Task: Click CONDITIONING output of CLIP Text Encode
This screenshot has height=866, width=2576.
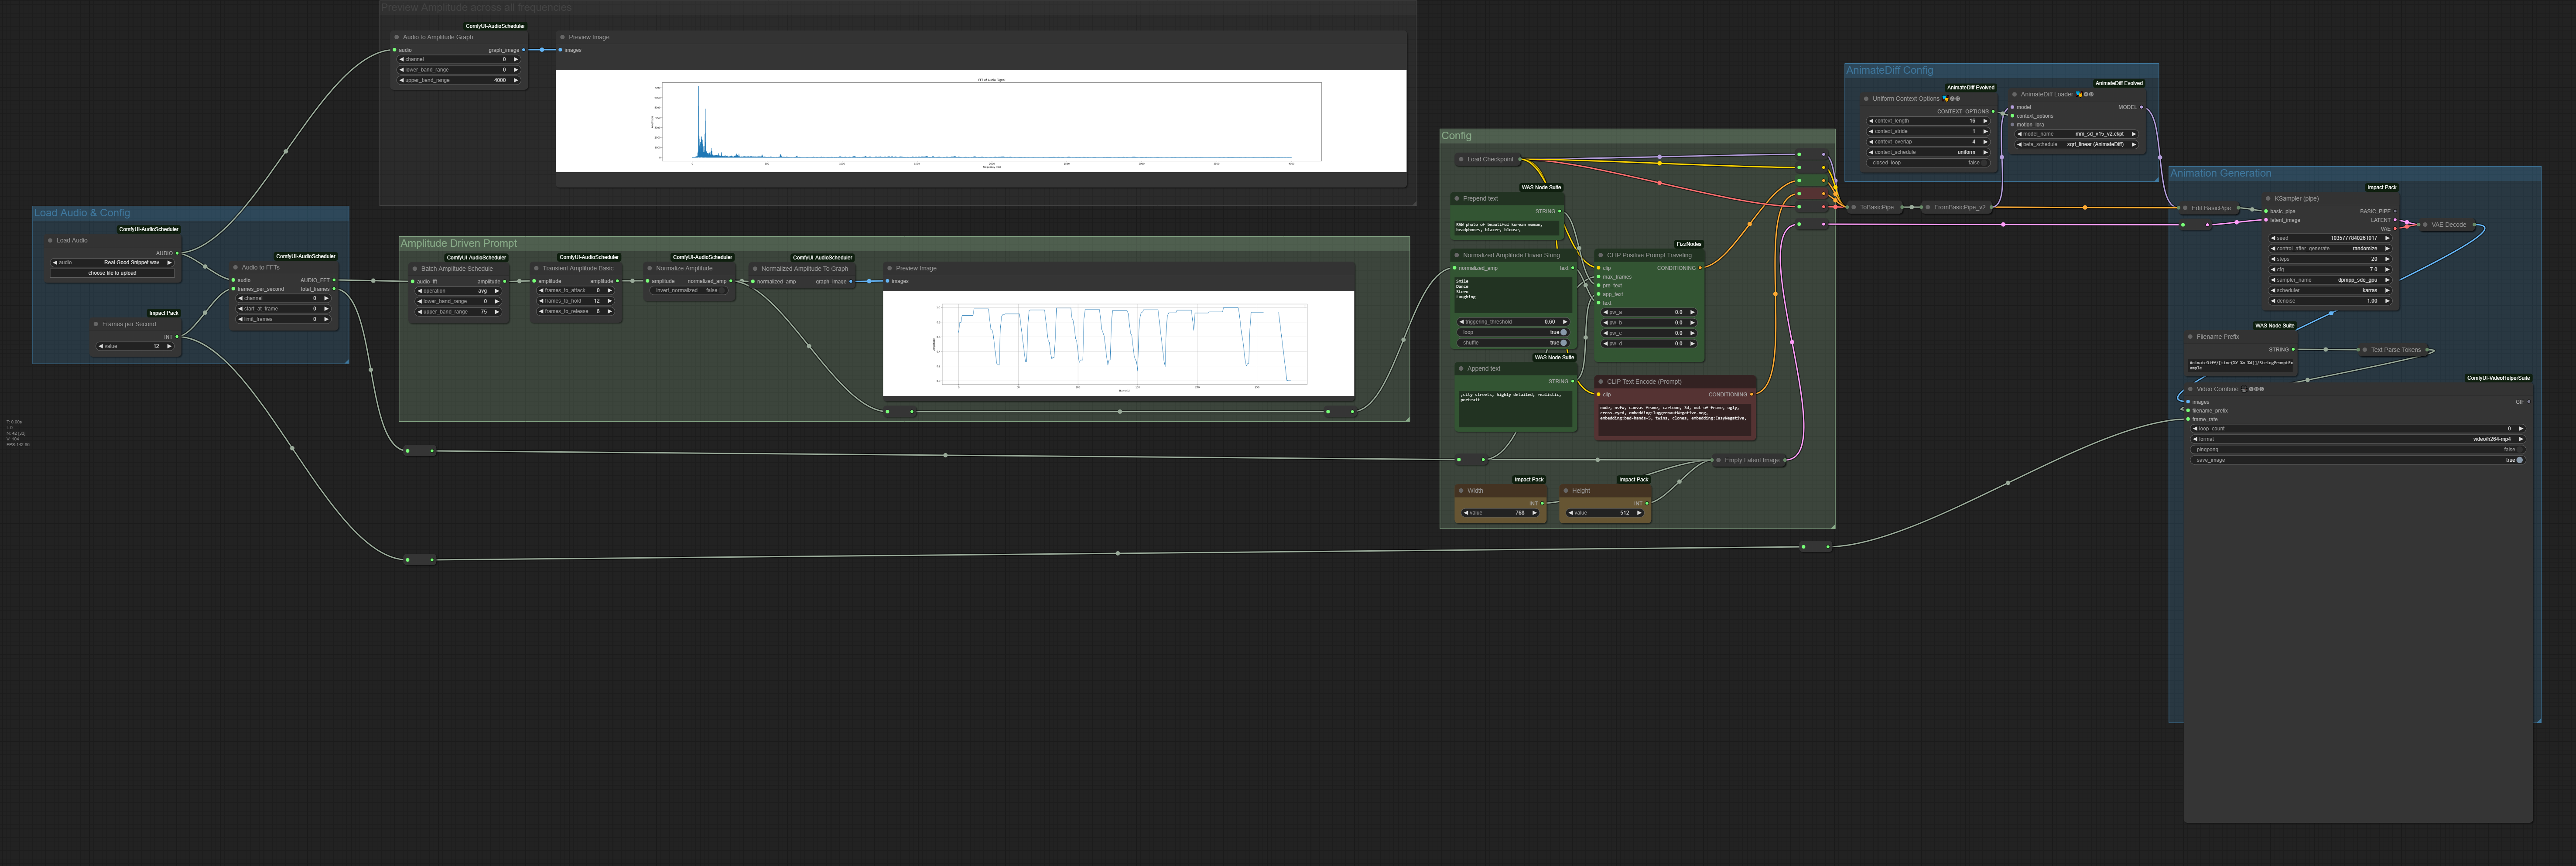Action: [1751, 394]
